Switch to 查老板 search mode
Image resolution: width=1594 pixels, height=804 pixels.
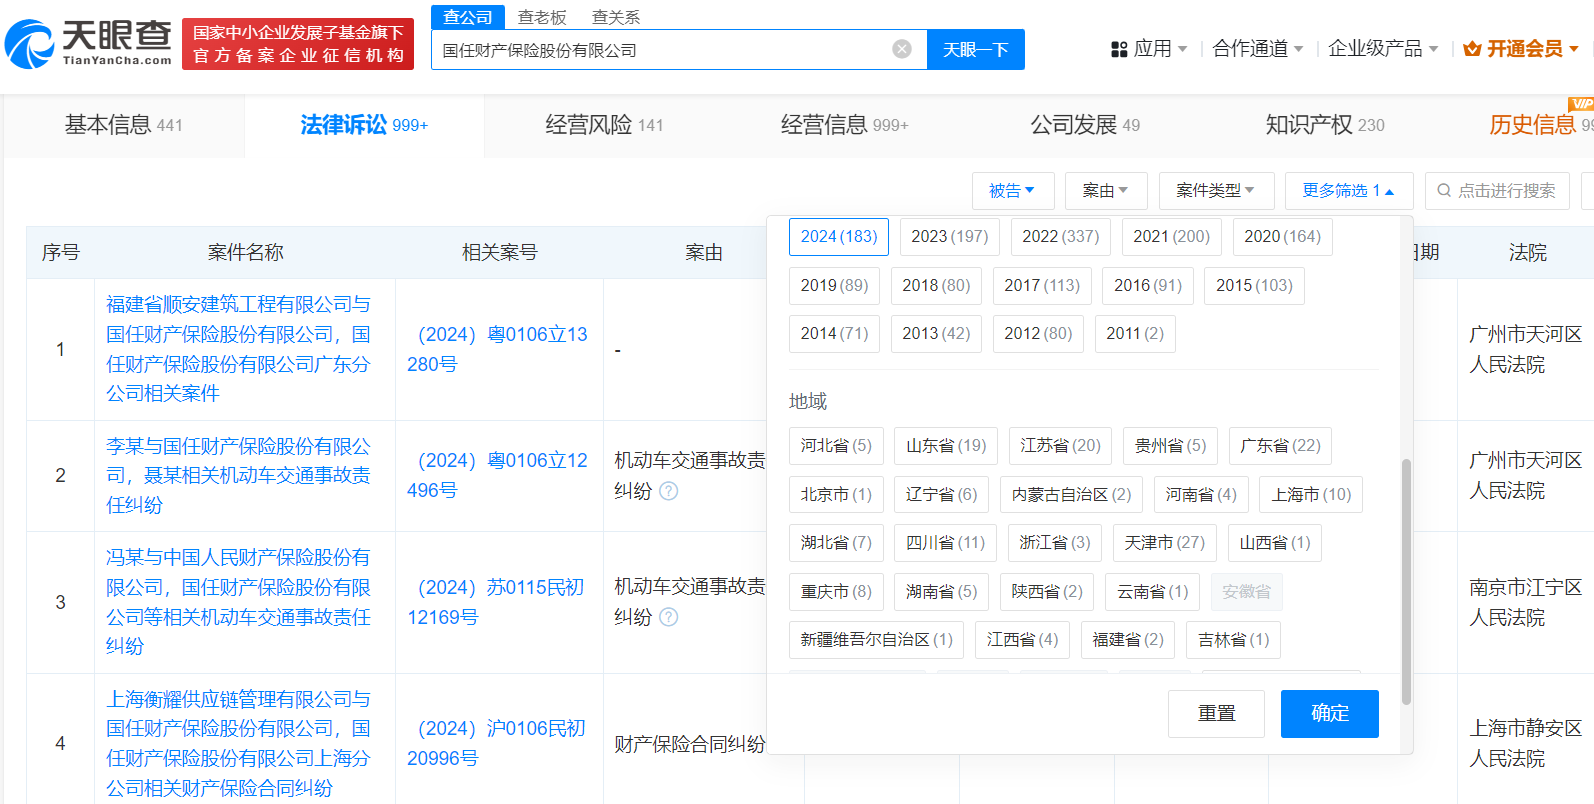tap(542, 17)
